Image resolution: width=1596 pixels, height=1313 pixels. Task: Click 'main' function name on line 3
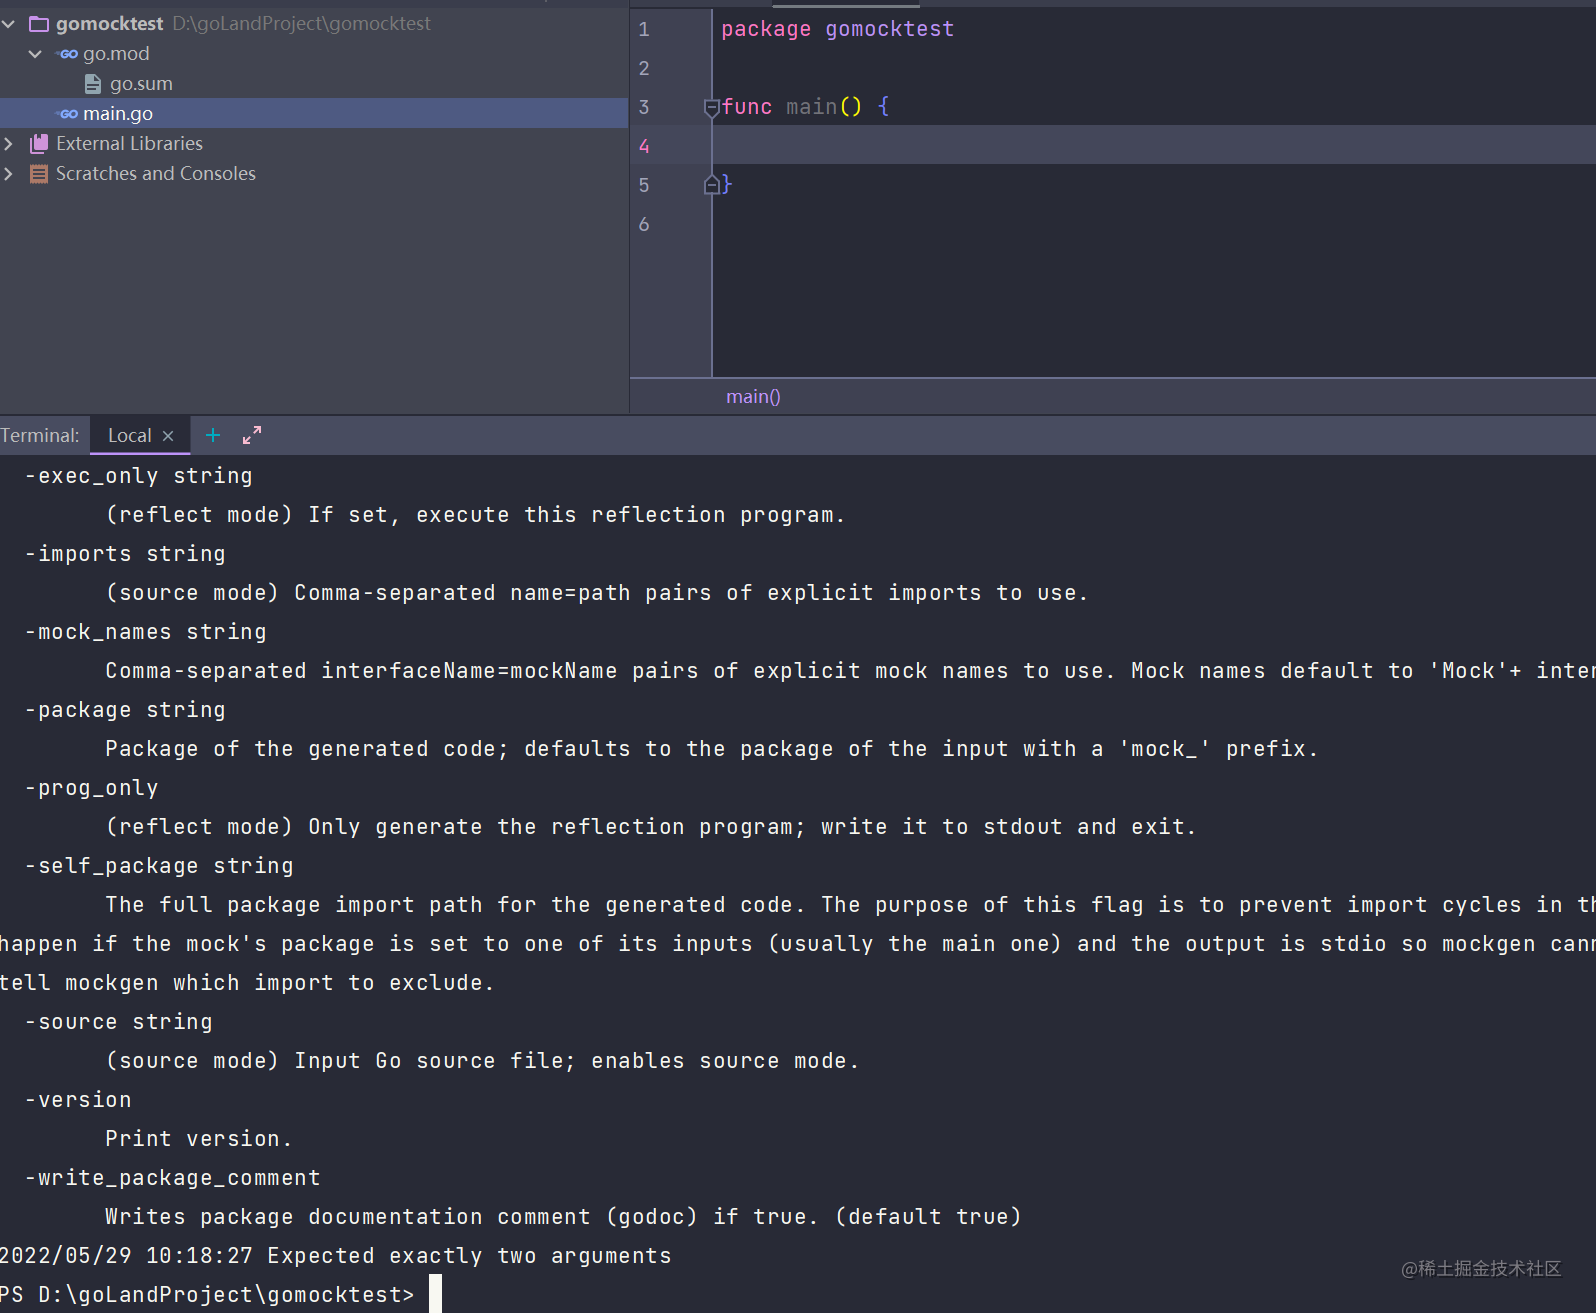pyautogui.click(x=811, y=107)
